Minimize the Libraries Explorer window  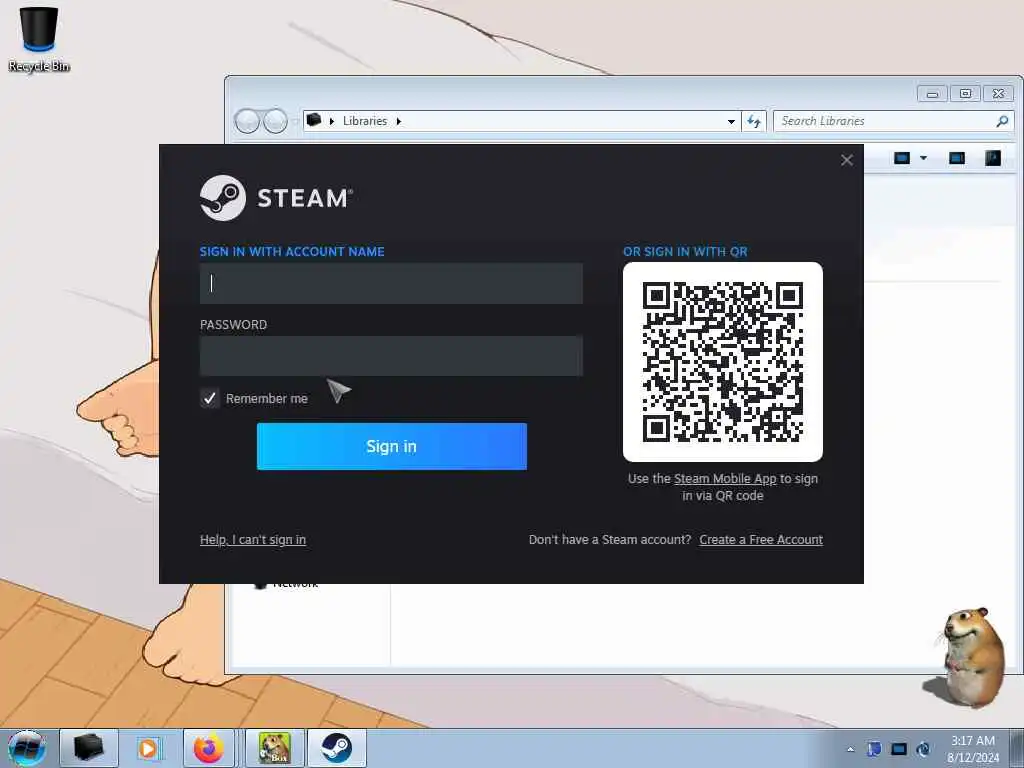pyautogui.click(x=933, y=94)
